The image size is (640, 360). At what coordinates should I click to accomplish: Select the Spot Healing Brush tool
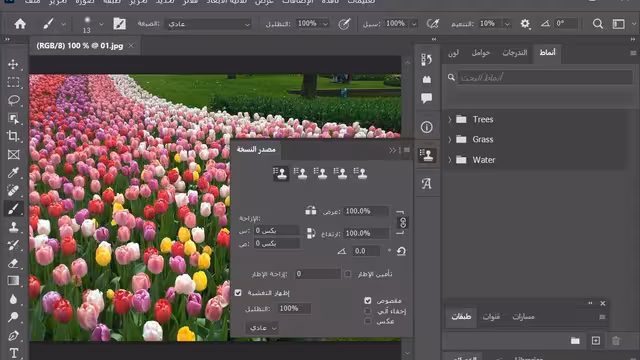[13, 191]
